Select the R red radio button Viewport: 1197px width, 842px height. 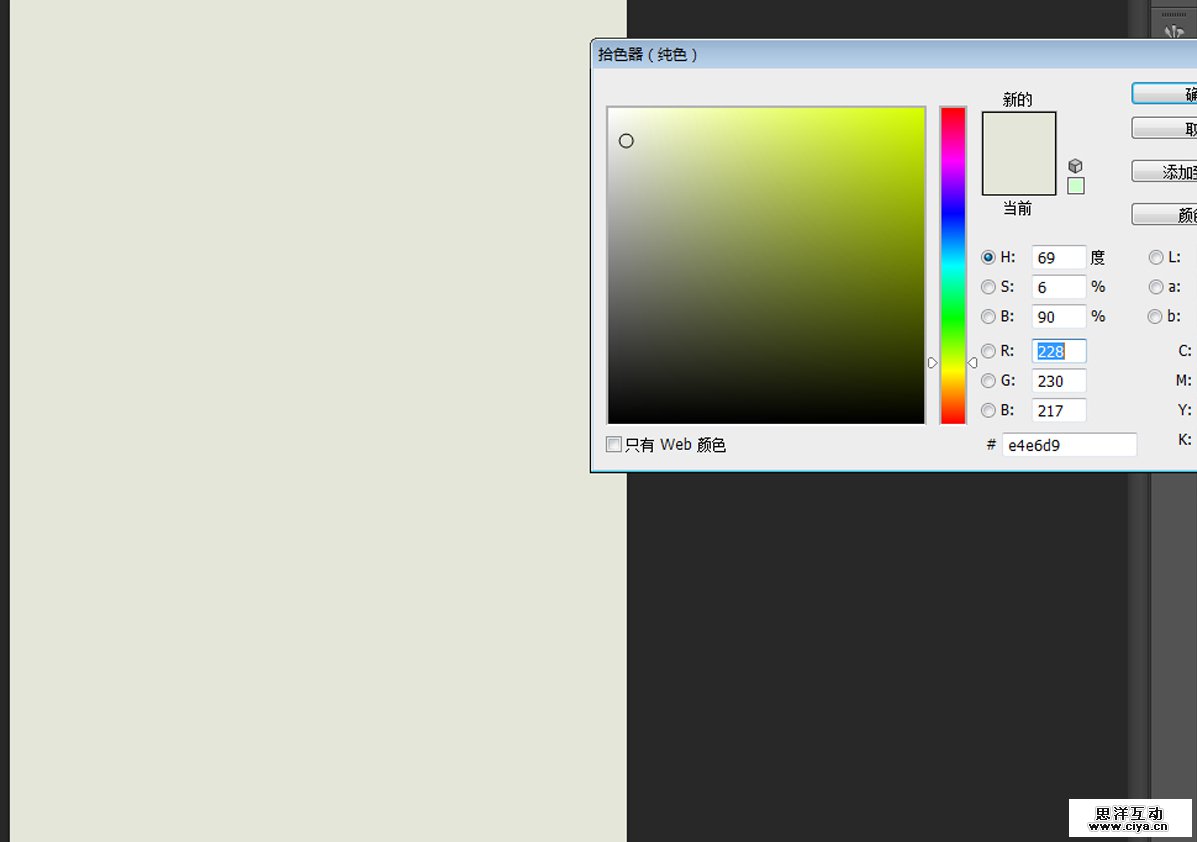click(988, 351)
